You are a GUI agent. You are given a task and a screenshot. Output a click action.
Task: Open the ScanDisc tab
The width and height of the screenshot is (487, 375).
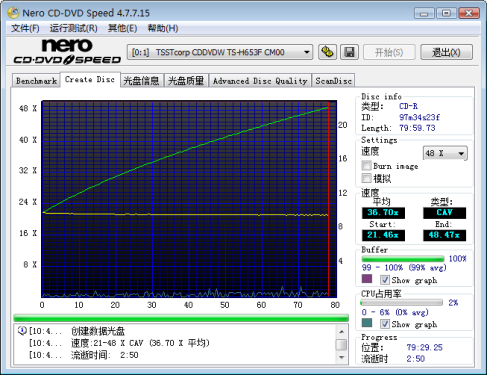(333, 81)
